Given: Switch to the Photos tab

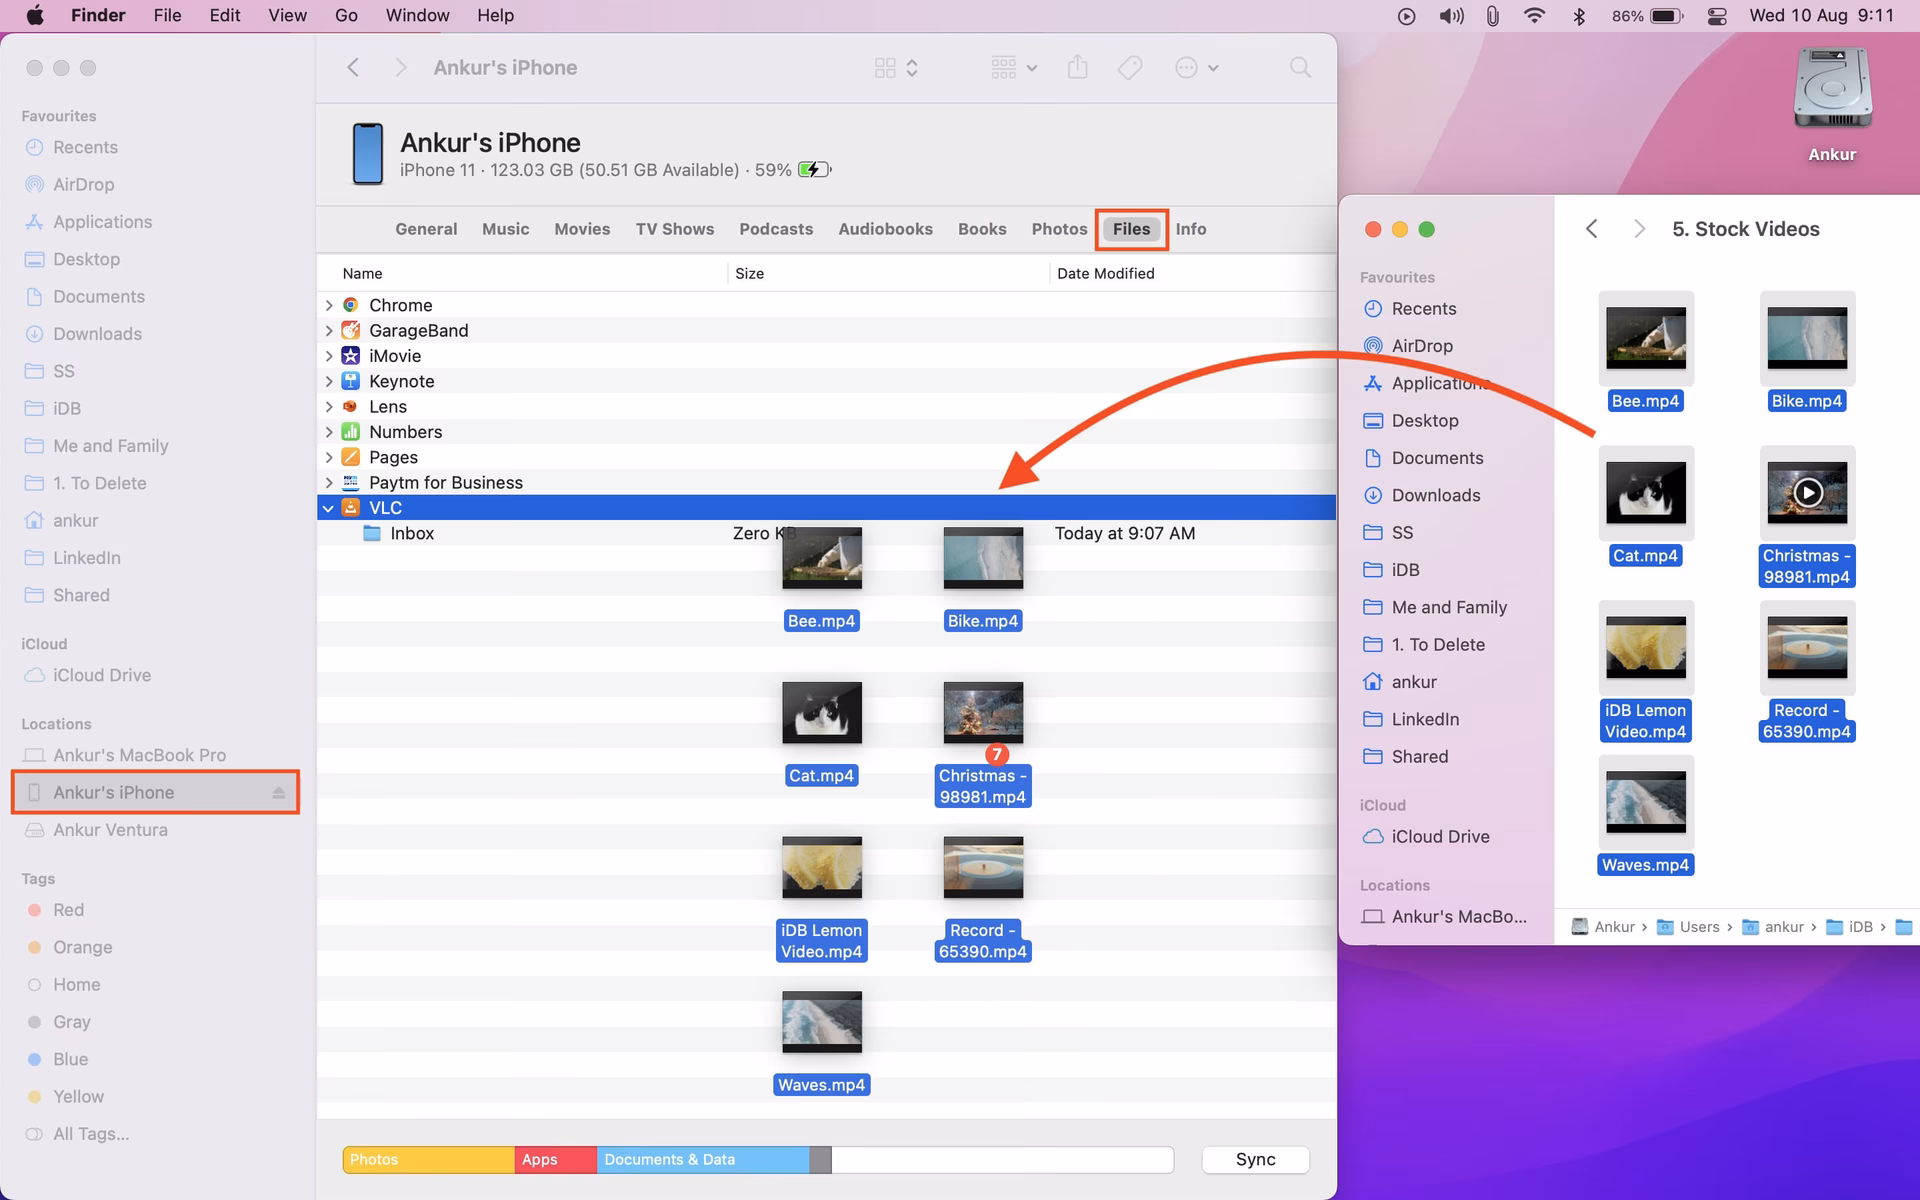Looking at the screenshot, I should click(x=1059, y=229).
